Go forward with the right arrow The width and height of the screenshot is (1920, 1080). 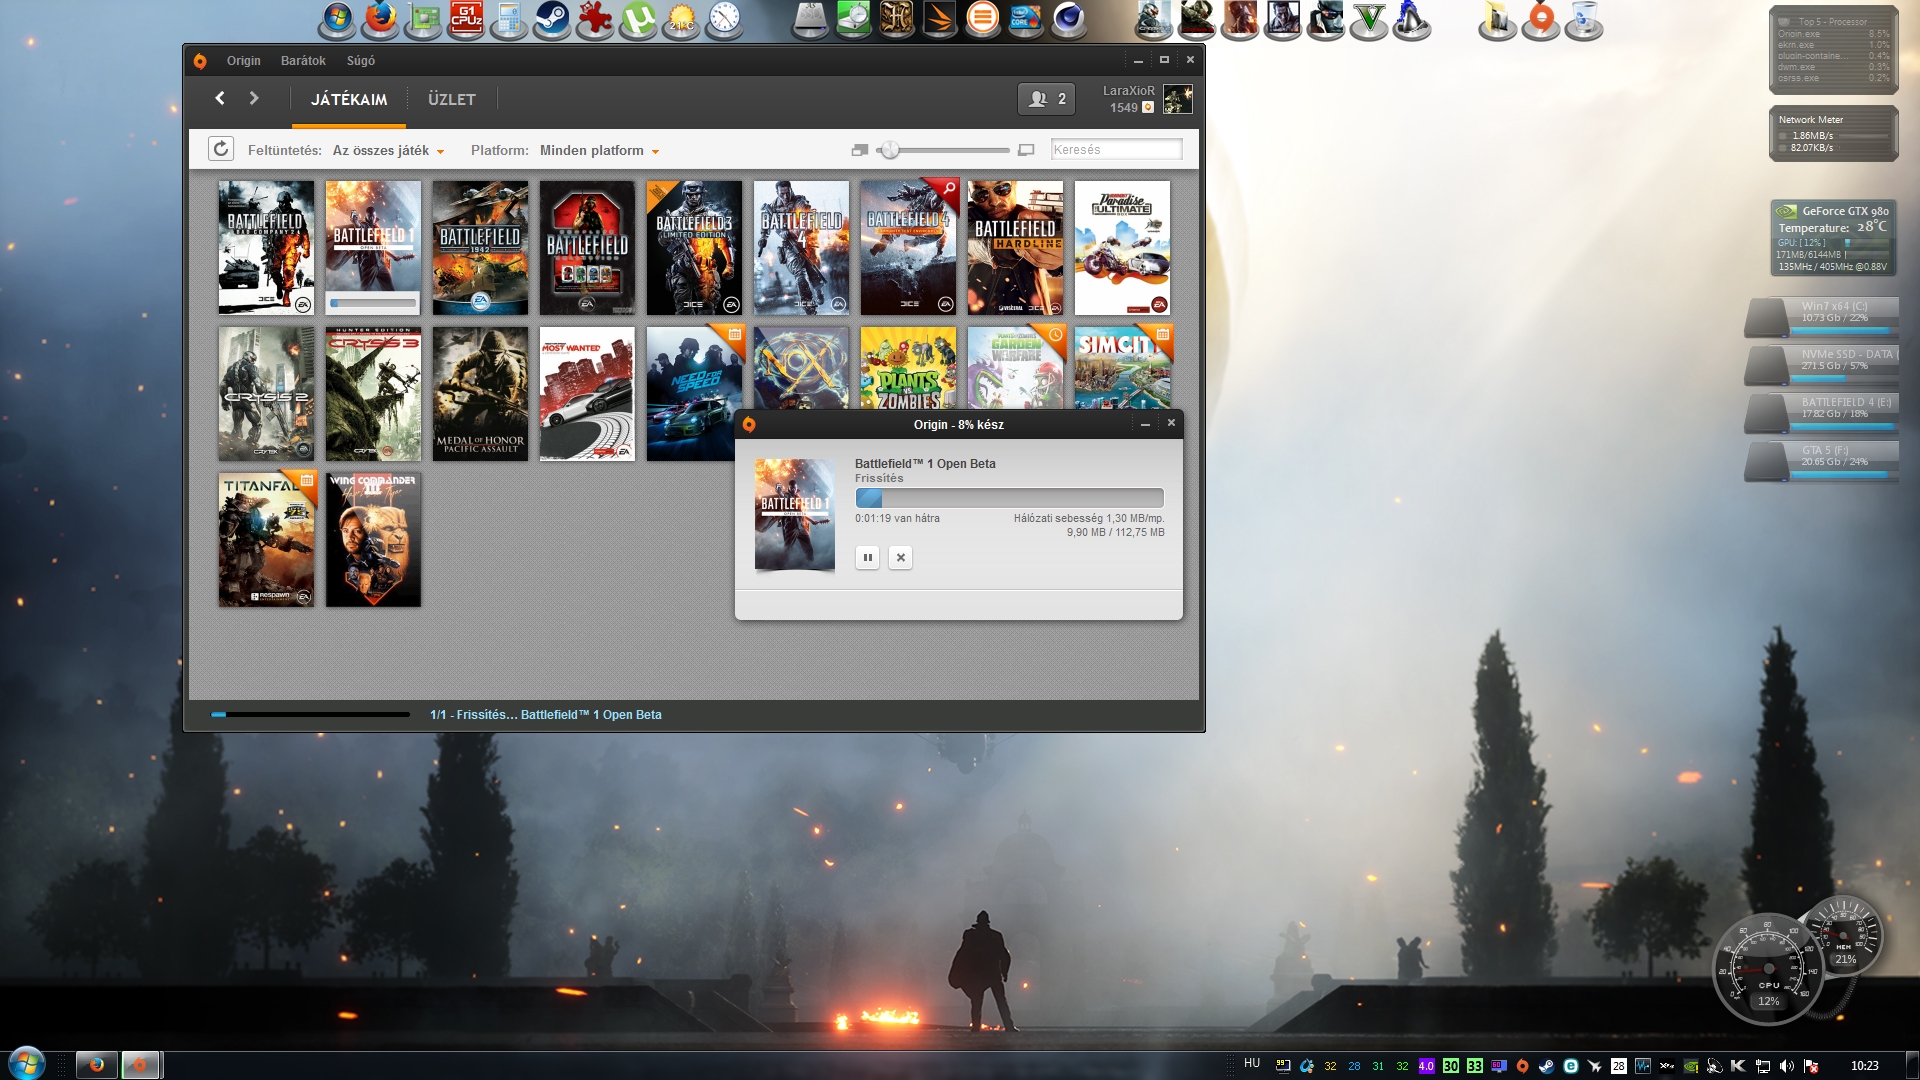[254, 98]
